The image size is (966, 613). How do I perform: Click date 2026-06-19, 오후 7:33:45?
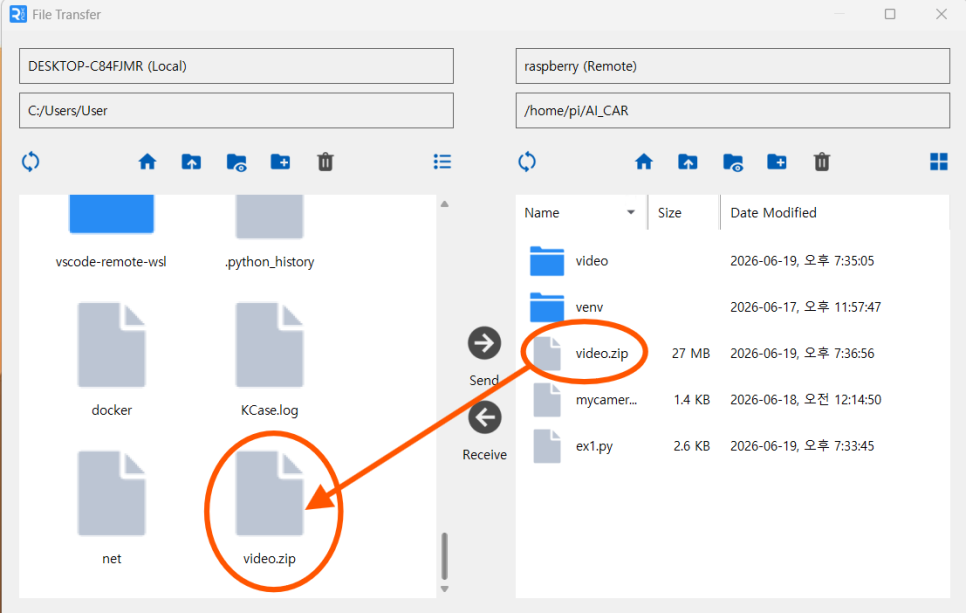coord(802,446)
